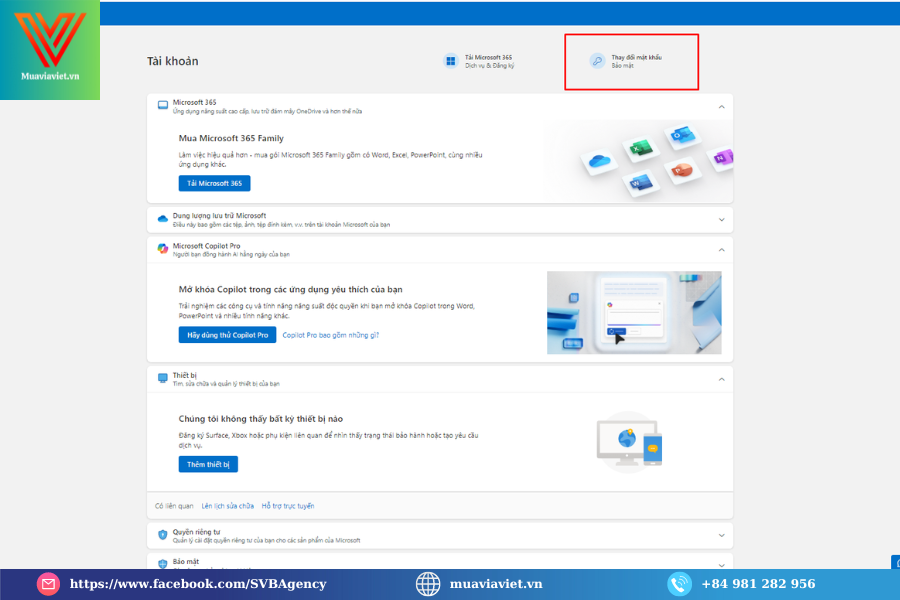Click the Dung lượng lưu trữ Microsoft title
Screen dimensions: 900x600
pos(219,215)
